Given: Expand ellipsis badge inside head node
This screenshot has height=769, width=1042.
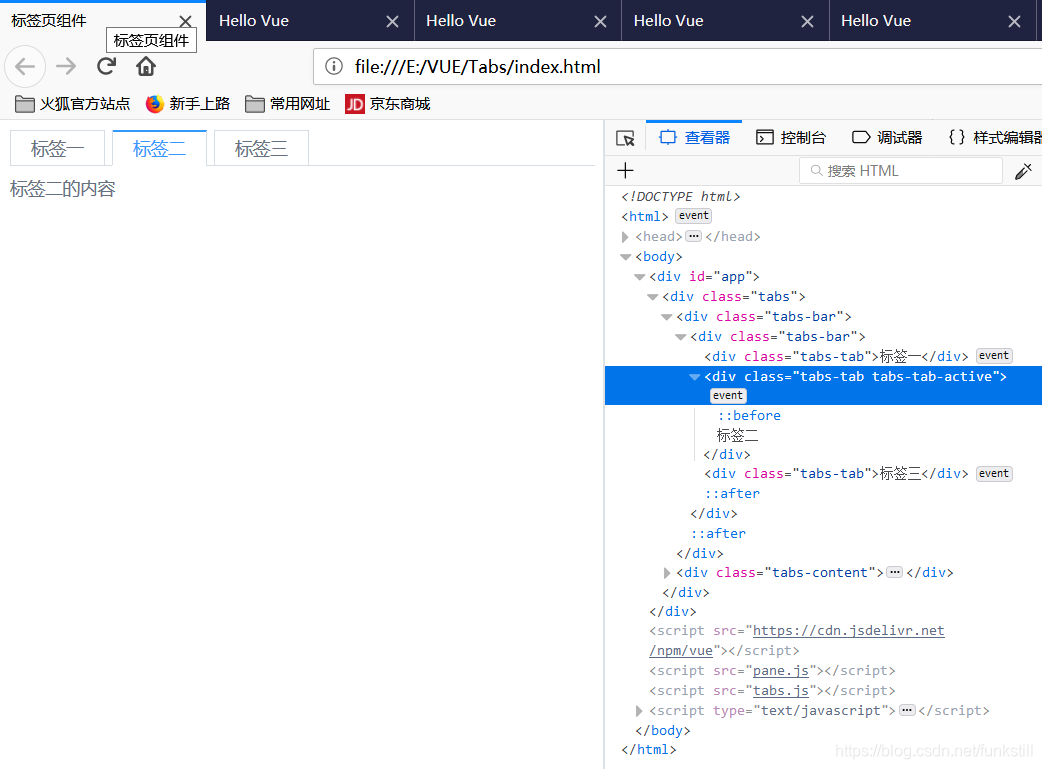Looking at the screenshot, I should (x=694, y=236).
